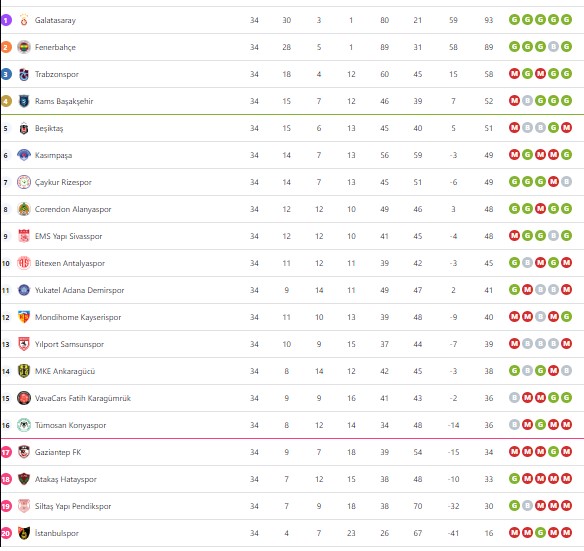Select the Kasımpaşa team crest
This screenshot has height=551, width=584.
24,155
